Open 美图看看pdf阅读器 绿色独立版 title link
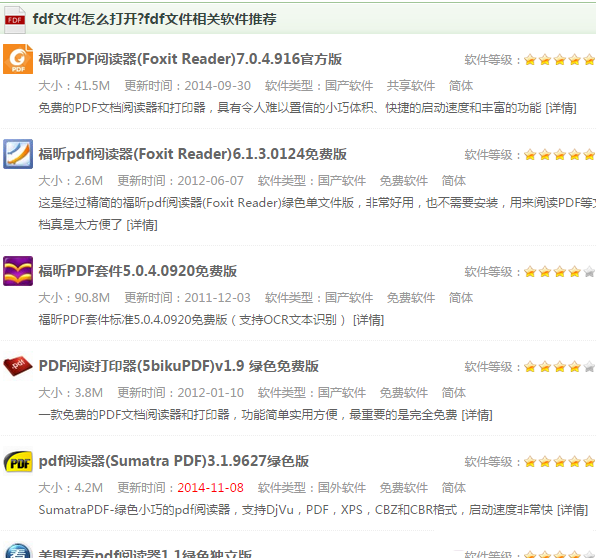Image resolution: width=596 pixels, height=558 pixels. tap(145, 553)
